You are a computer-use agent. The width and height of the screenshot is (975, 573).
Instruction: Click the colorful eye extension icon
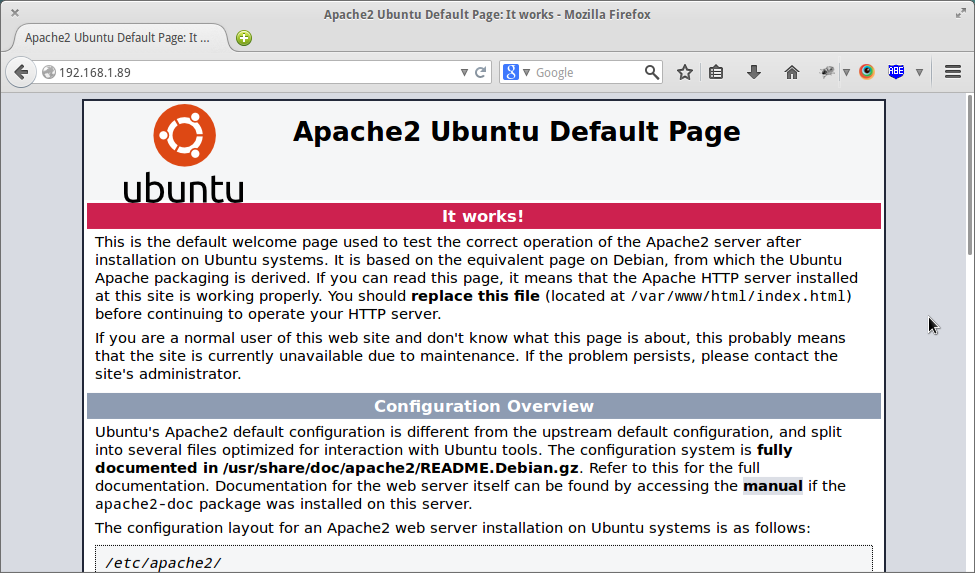[x=867, y=72]
